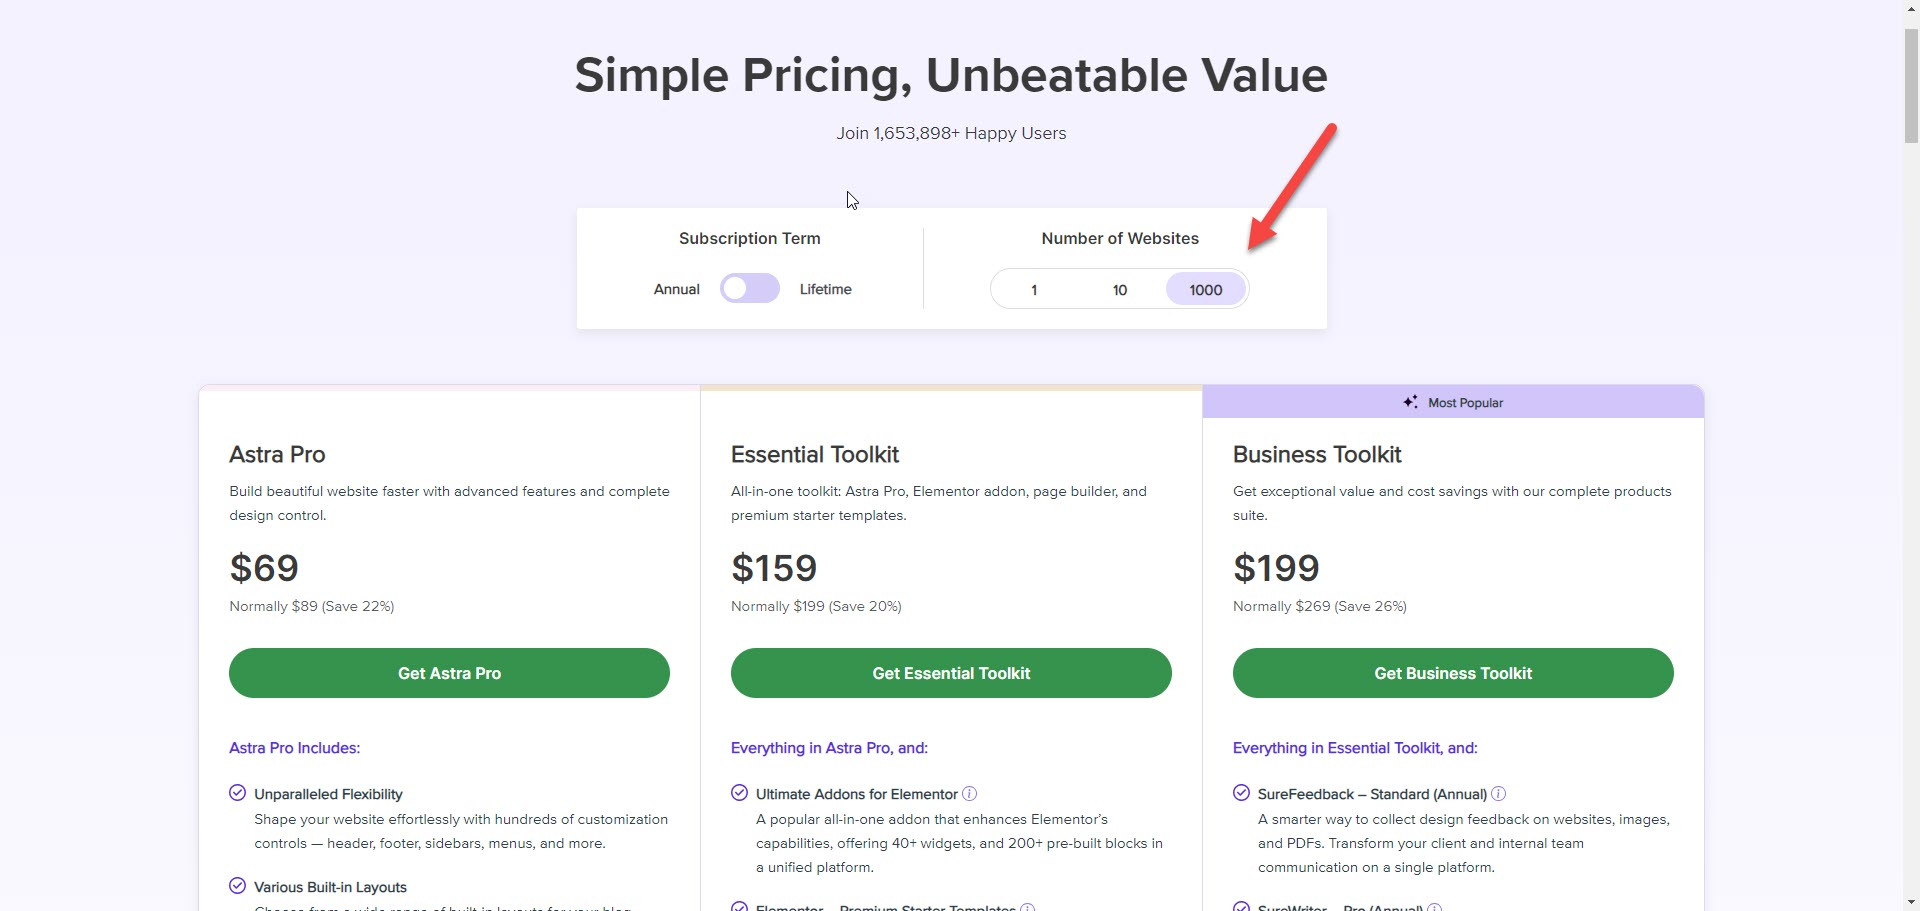The height and width of the screenshot is (911, 1920).
Task: Click the scrollbar up arrow
Action: coord(1911,8)
